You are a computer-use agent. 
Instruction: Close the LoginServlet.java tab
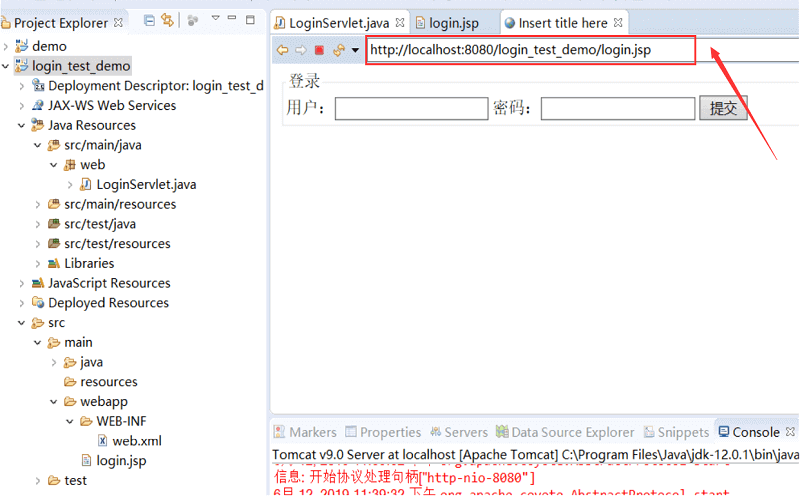point(400,22)
